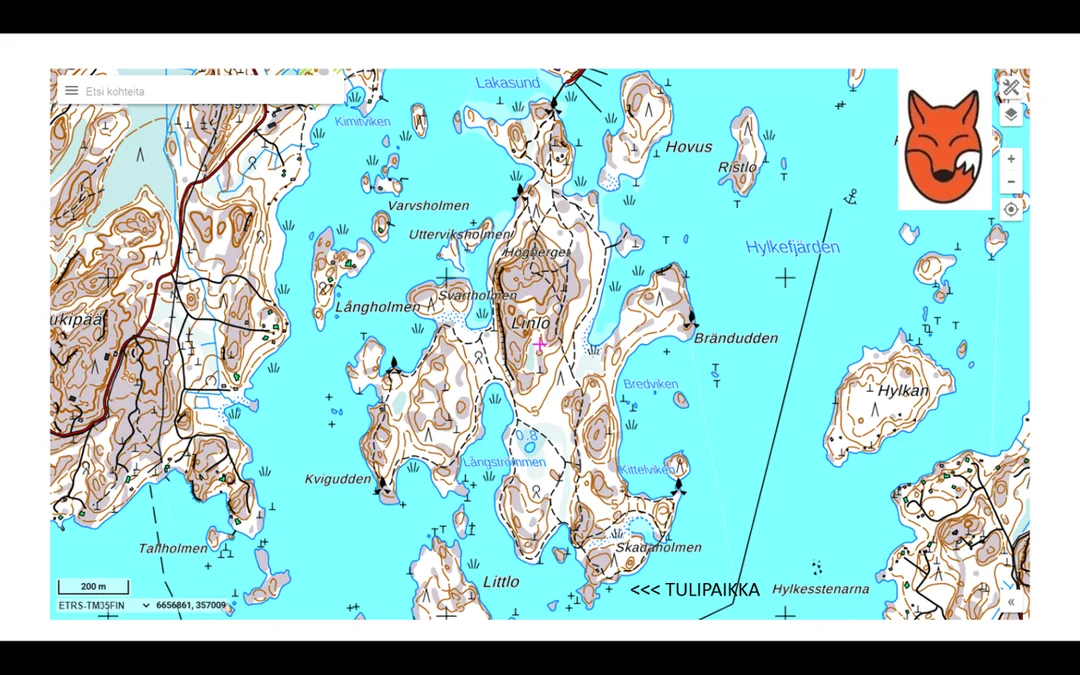Open the map layers selector

pyautogui.click(x=1011, y=115)
